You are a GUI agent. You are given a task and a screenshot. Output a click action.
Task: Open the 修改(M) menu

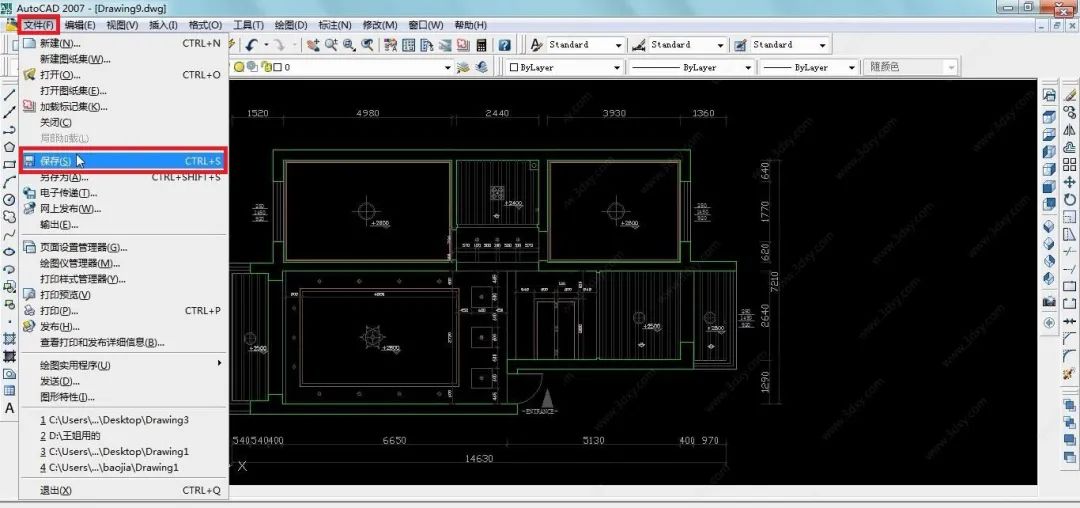click(x=380, y=25)
